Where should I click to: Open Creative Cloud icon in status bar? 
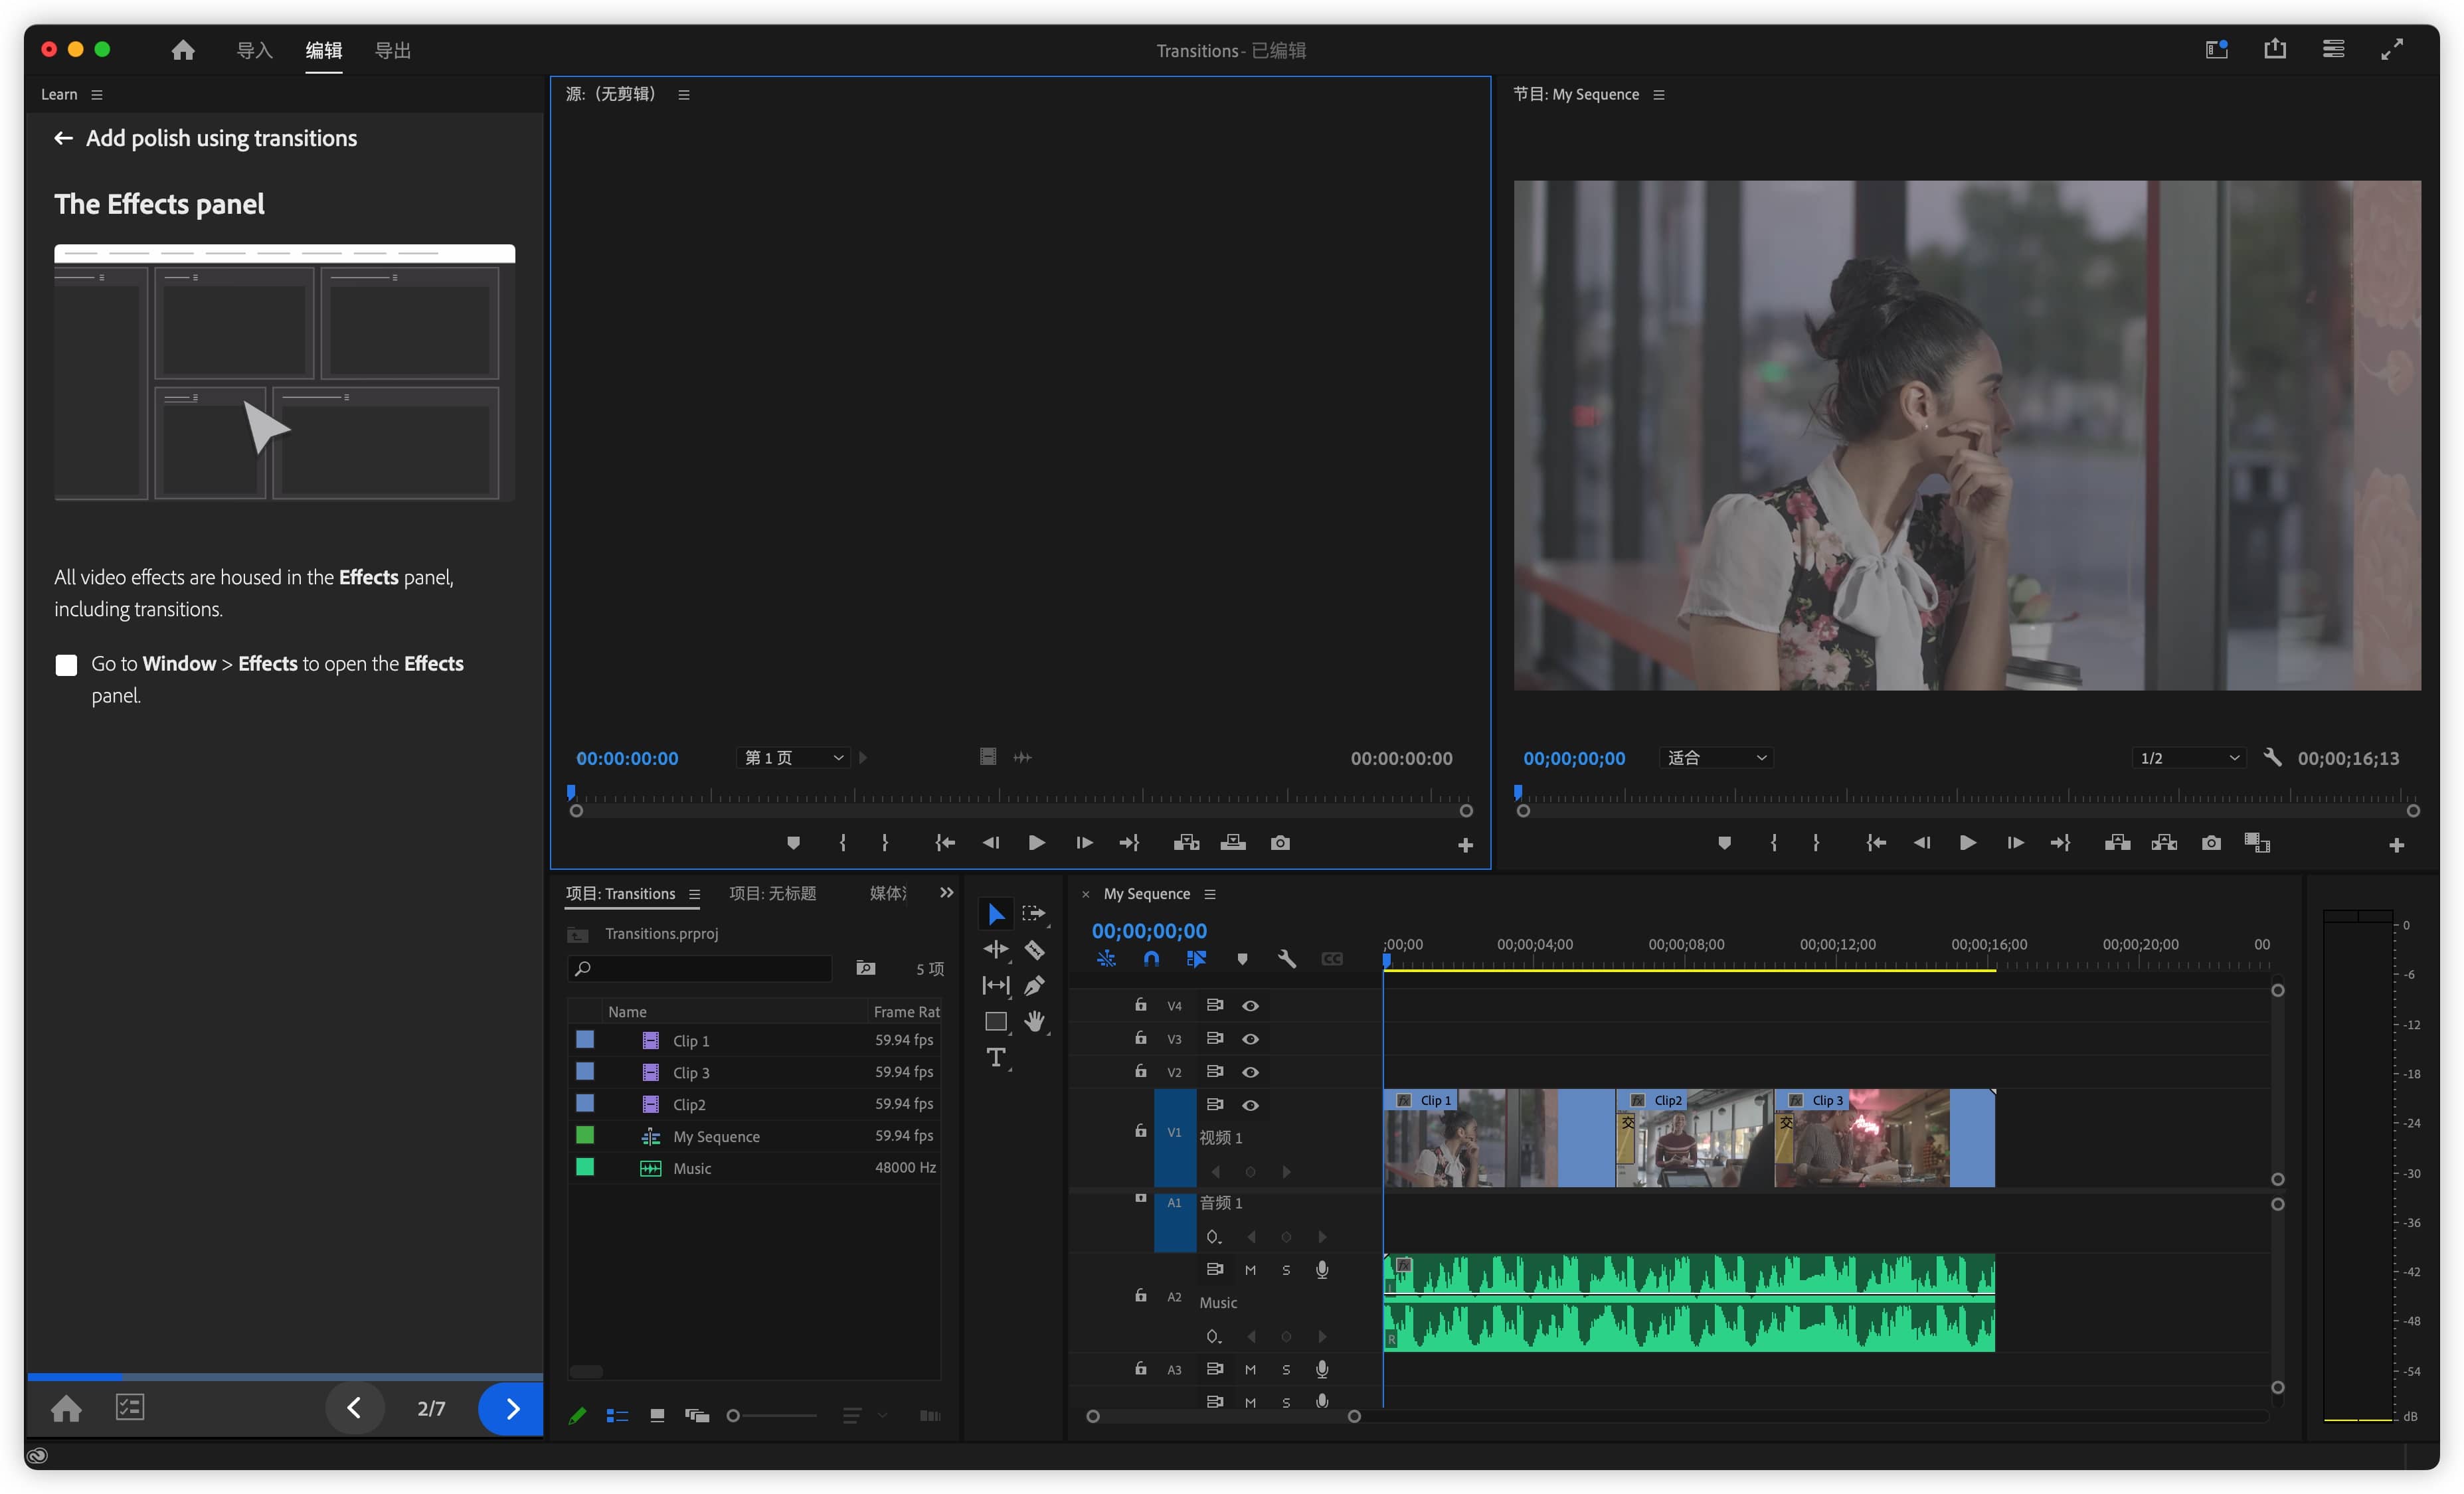[x=37, y=1455]
